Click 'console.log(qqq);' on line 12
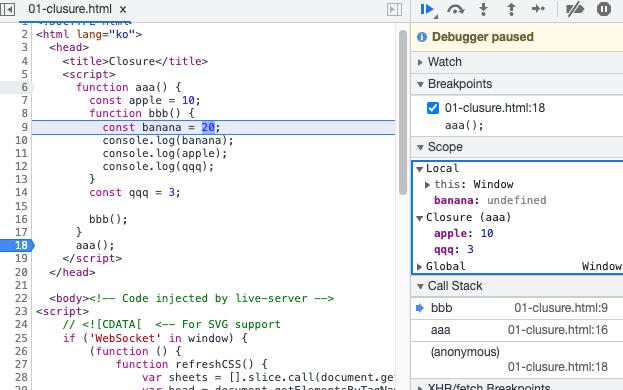 click(158, 167)
